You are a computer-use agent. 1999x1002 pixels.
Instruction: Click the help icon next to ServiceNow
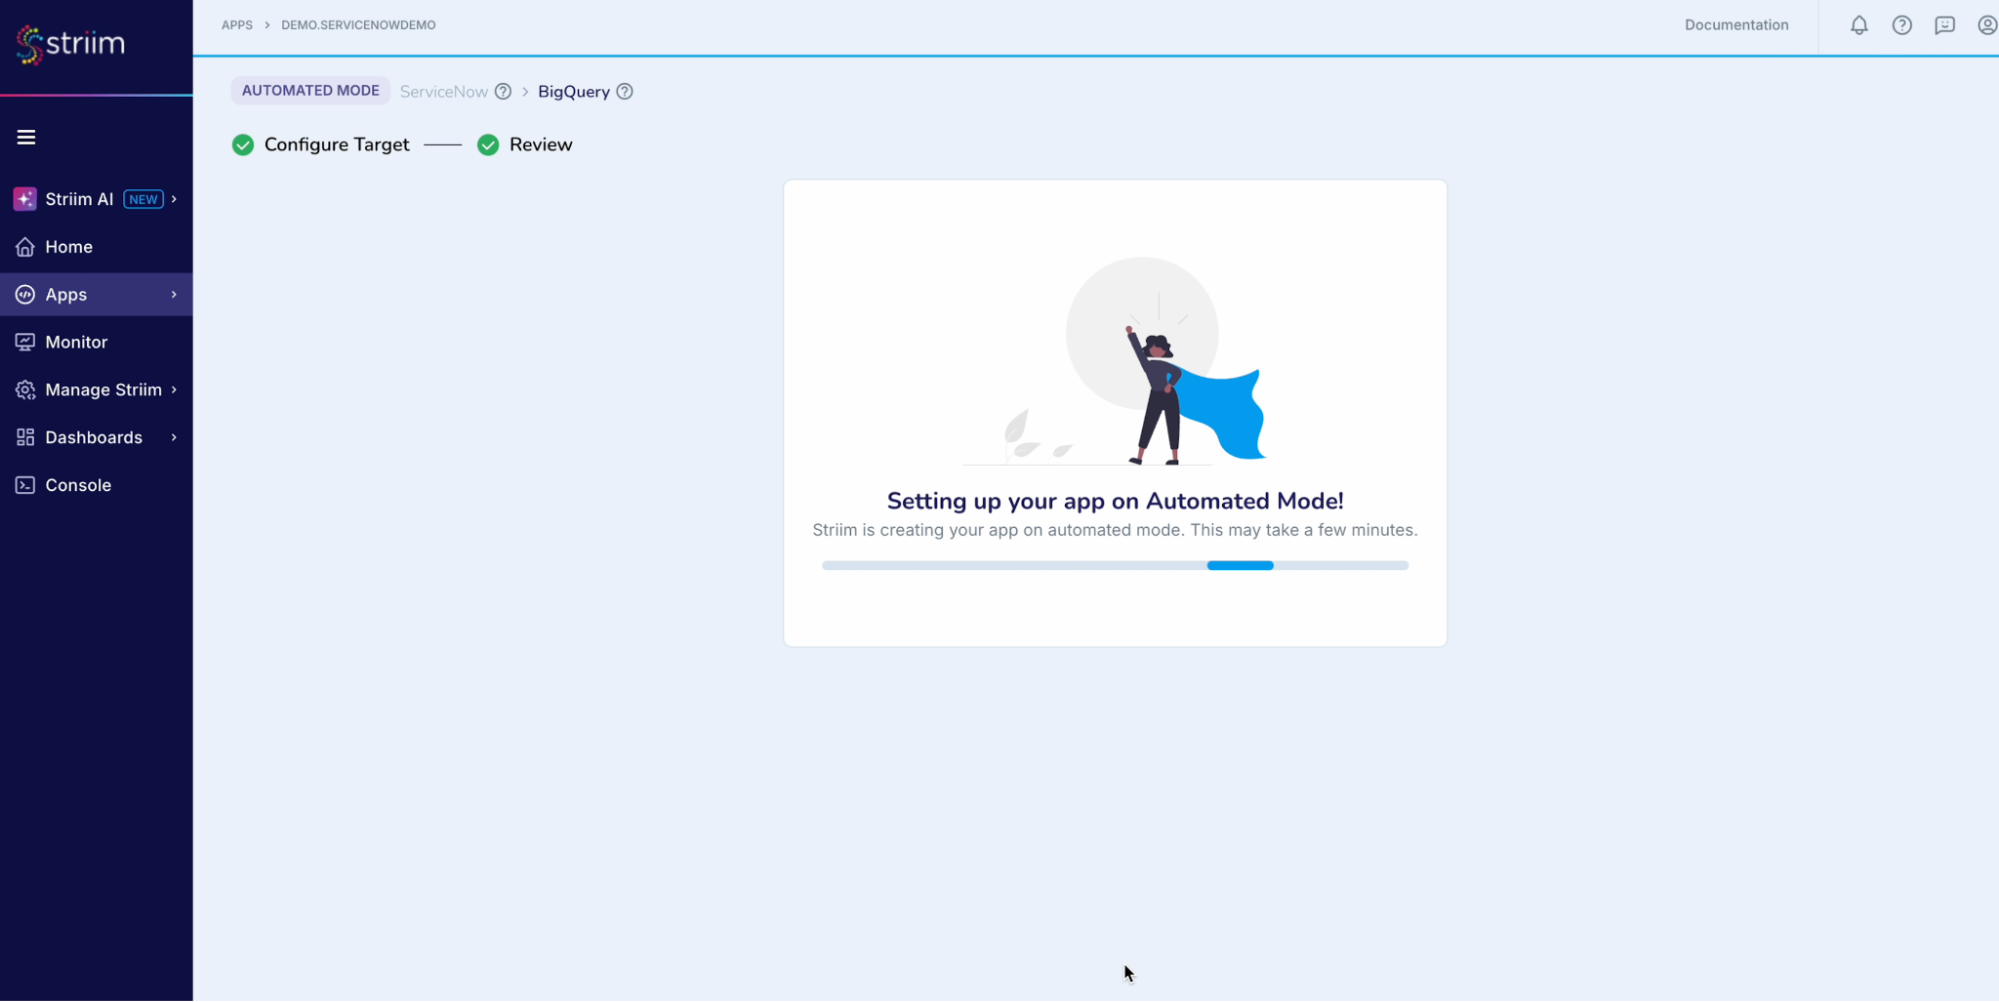pos(503,91)
